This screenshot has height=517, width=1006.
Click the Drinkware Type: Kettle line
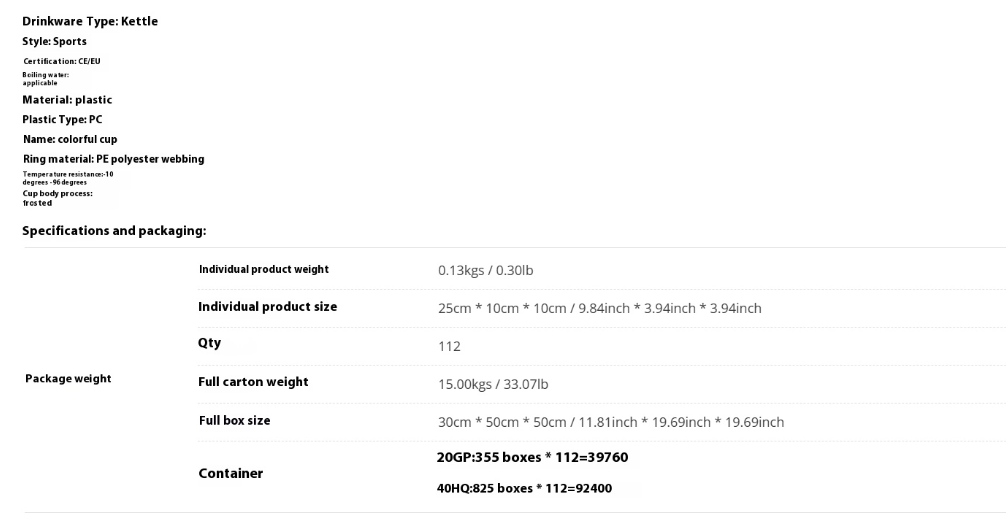[90, 21]
